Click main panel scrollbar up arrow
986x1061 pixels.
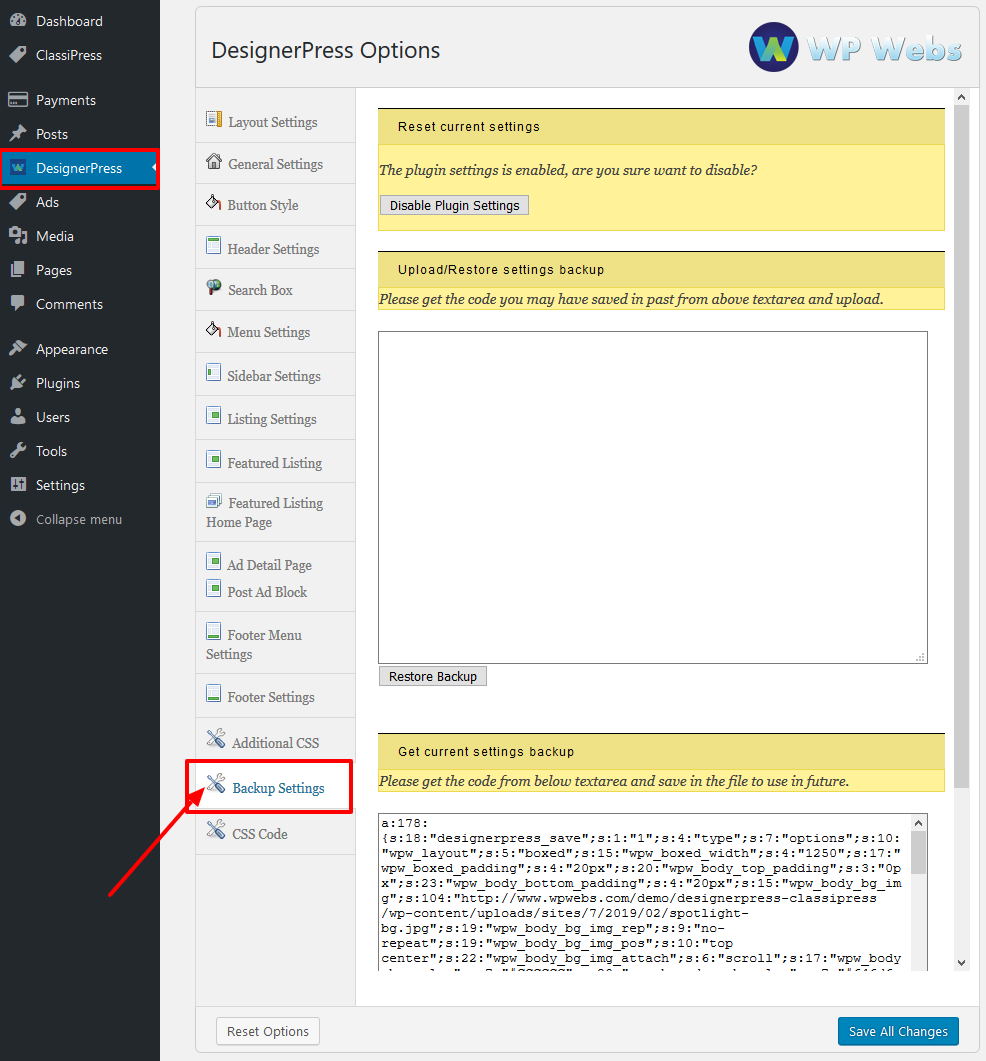tap(961, 97)
